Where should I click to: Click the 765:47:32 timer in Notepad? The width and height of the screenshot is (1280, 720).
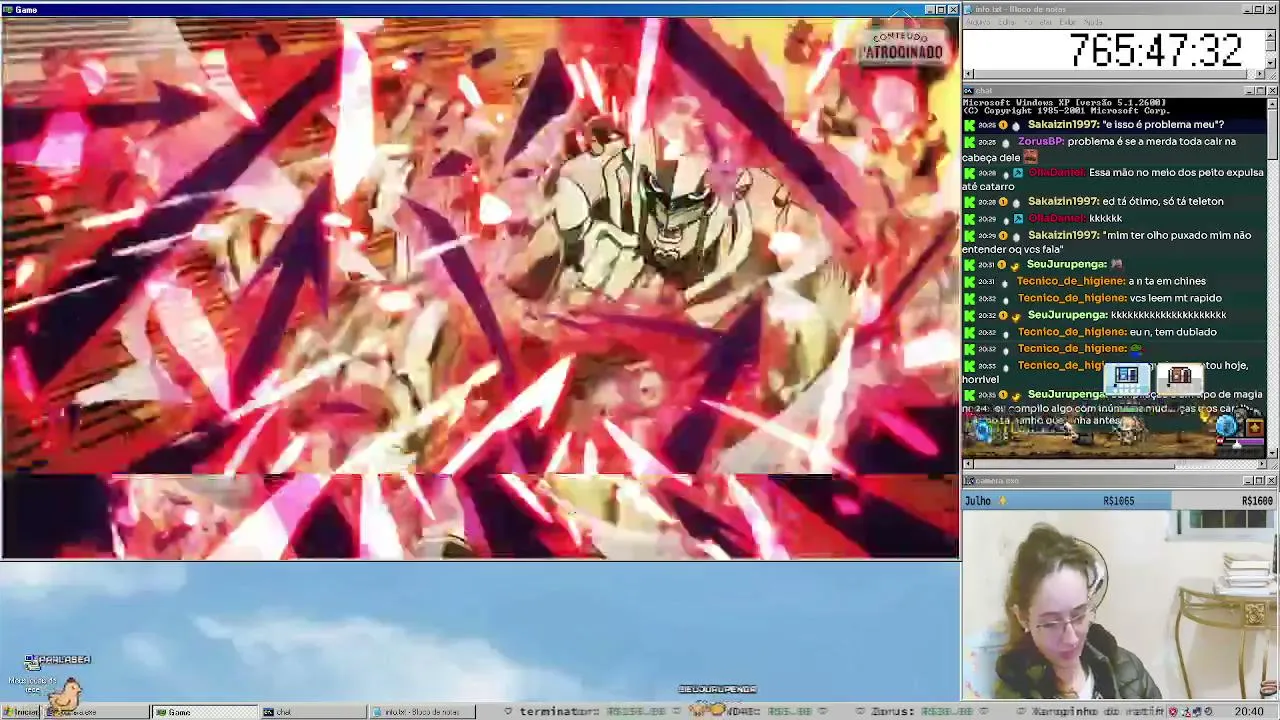[1155, 50]
